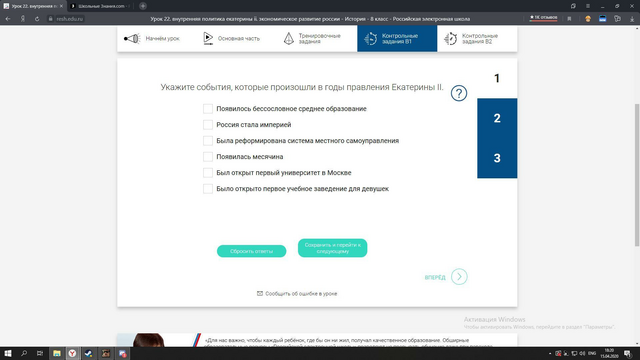Go to question number 2
This screenshot has width=640, height=360.
click(x=497, y=118)
